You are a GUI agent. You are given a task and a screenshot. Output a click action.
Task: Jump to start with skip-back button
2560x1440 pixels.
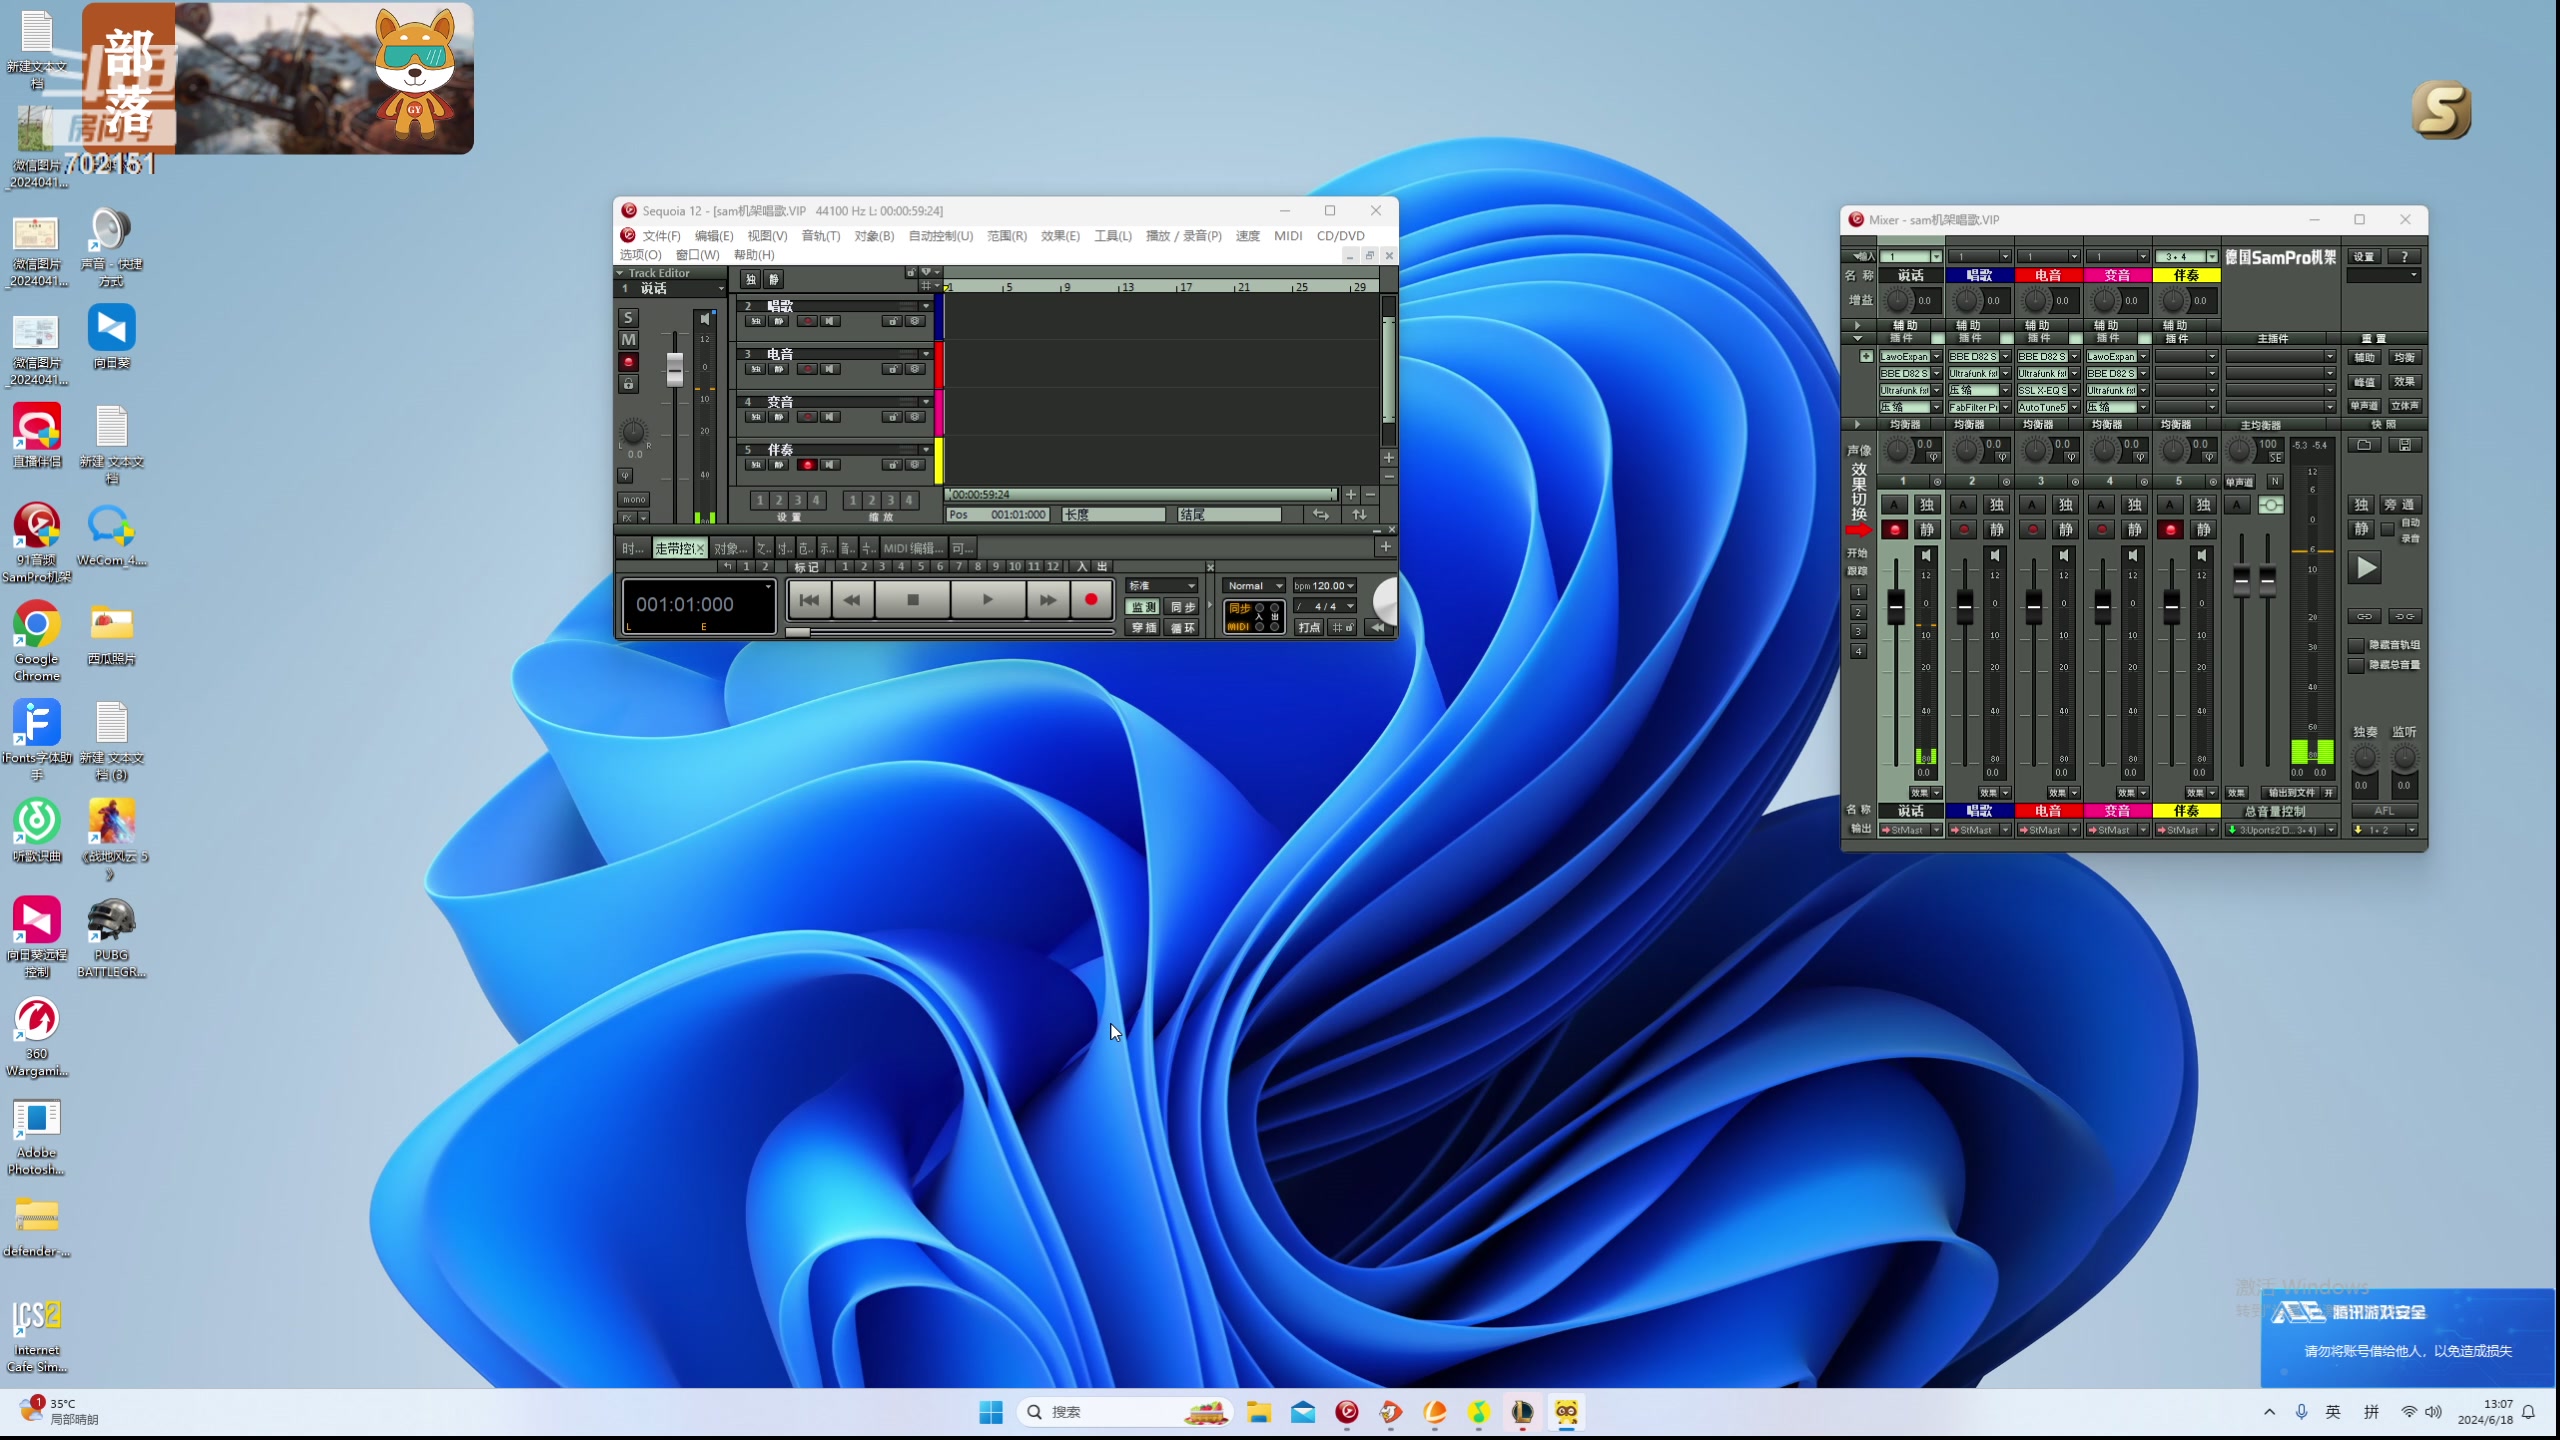(x=809, y=600)
